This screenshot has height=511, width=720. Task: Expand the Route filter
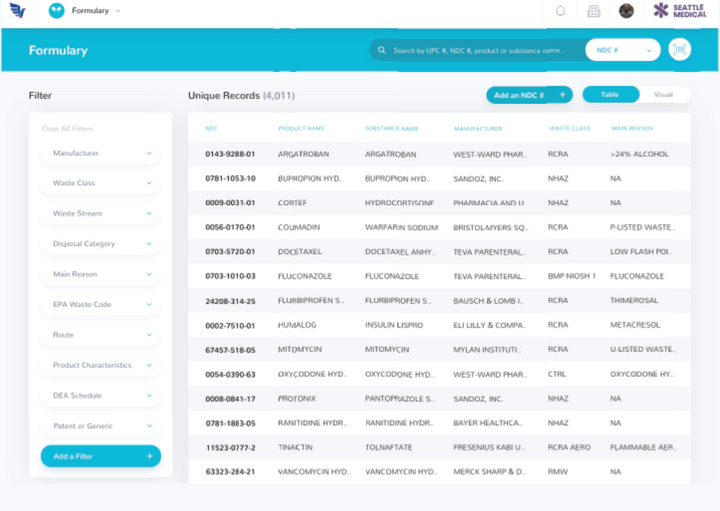pyautogui.click(x=101, y=335)
